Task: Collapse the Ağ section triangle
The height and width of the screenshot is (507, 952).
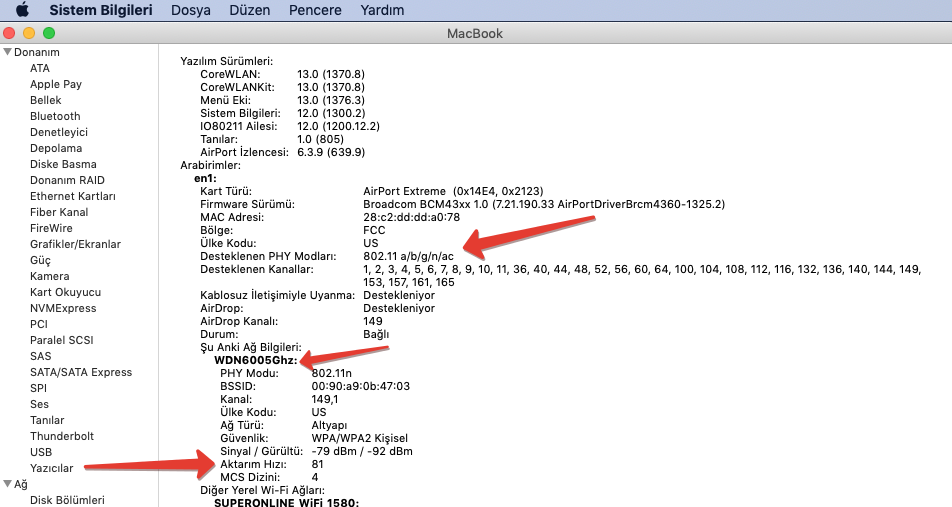Action: coord(7,484)
